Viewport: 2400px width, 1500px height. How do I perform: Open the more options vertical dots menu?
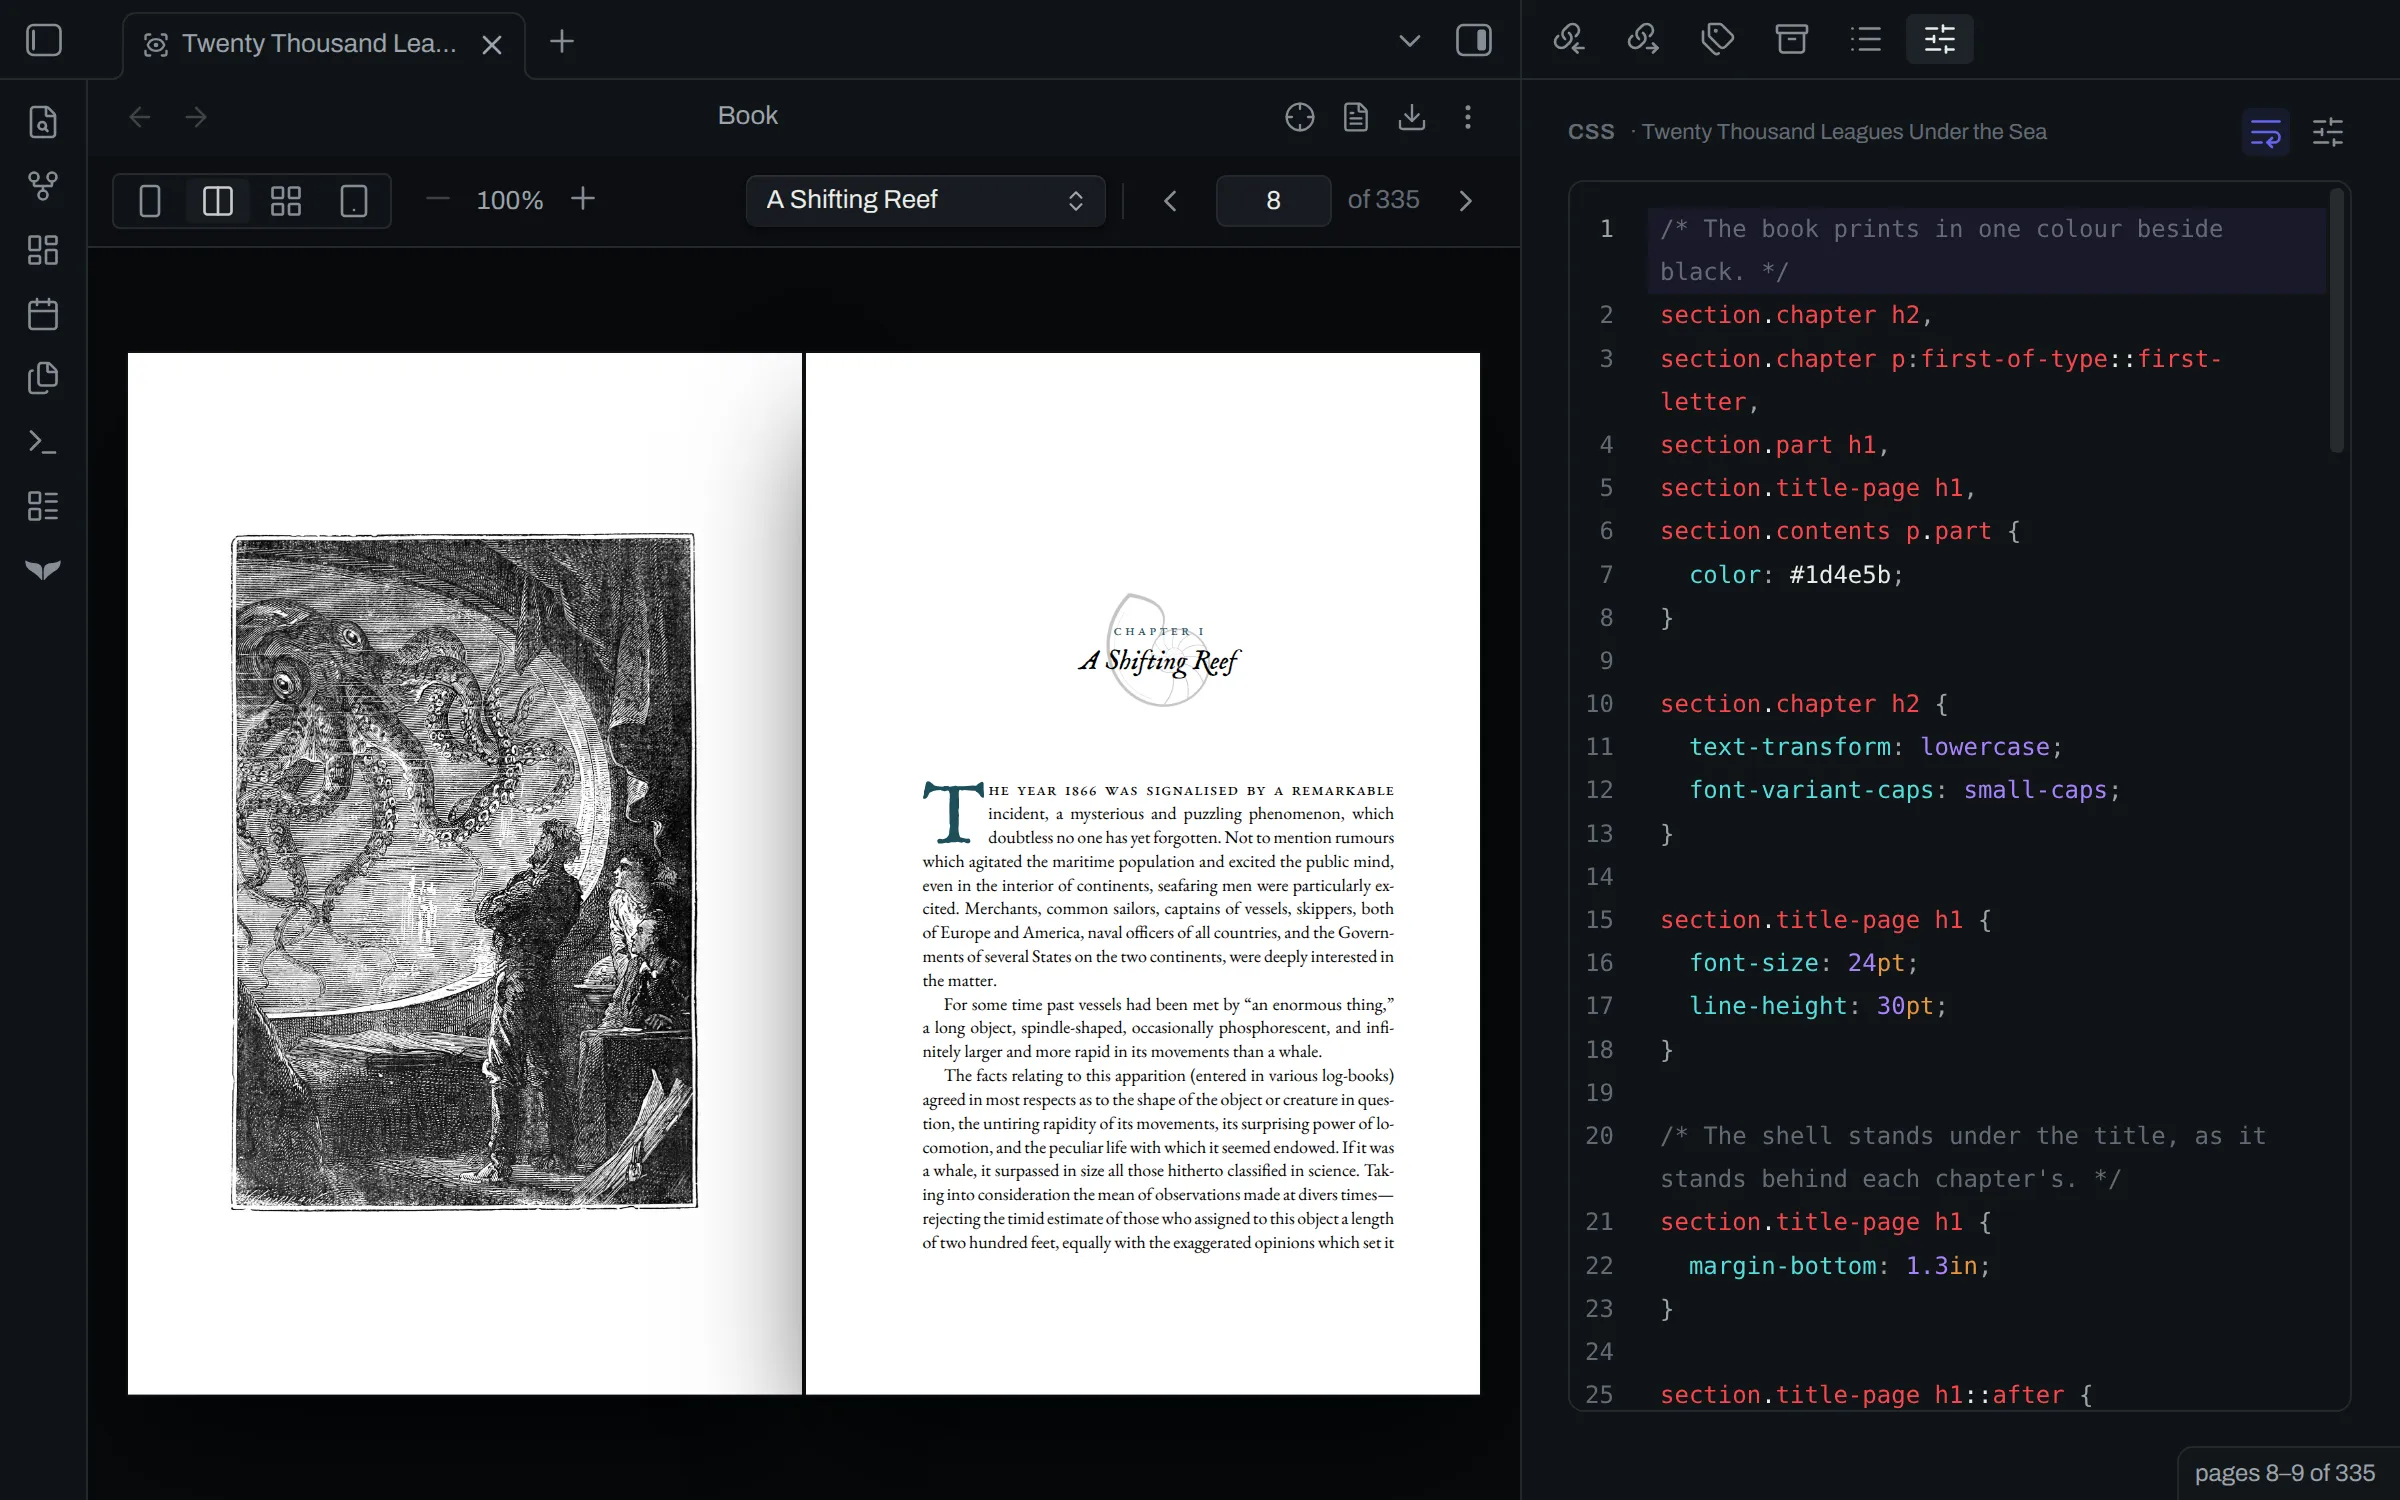[1467, 117]
